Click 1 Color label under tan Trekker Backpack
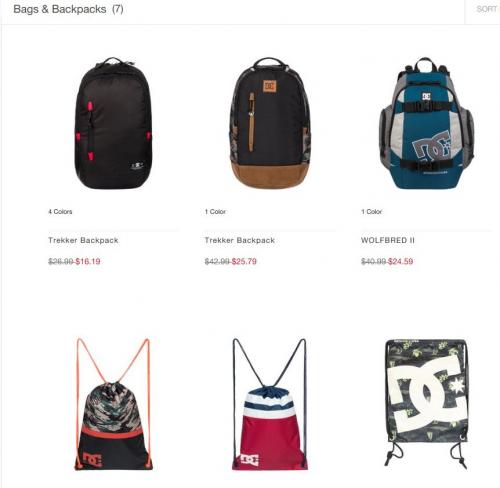The width and height of the screenshot is (500, 488). coord(215,212)
